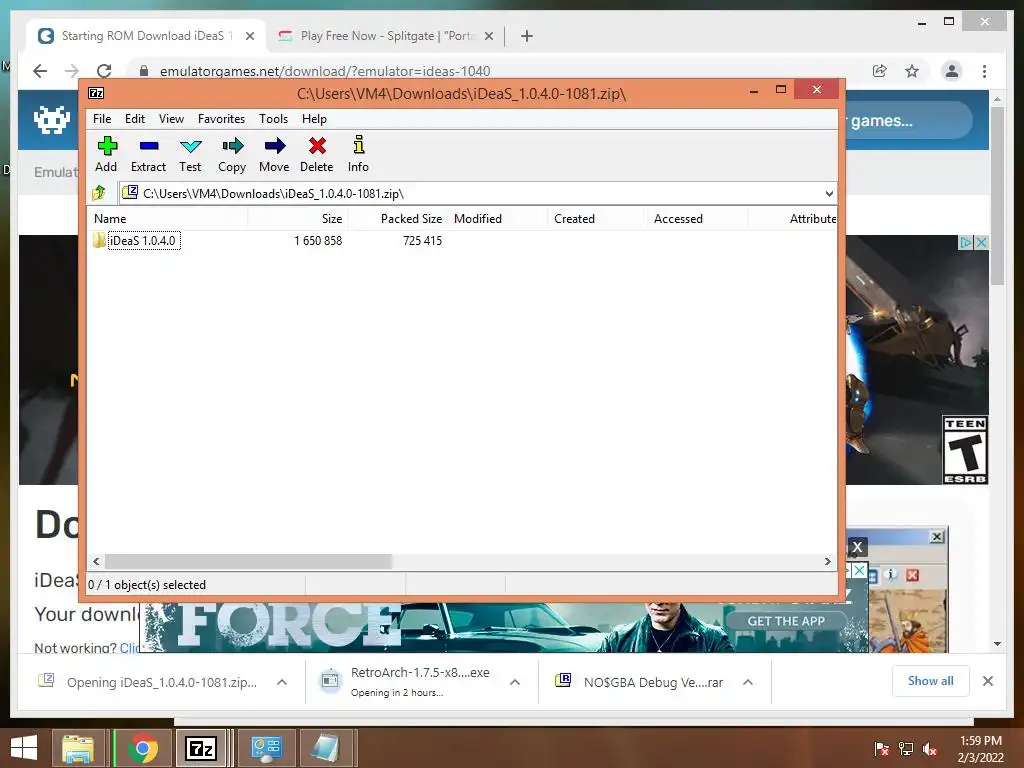Screen dimensions: 1024x768
Task: Expand options for iDeaS zip download
Action: (x=282, y=682)
